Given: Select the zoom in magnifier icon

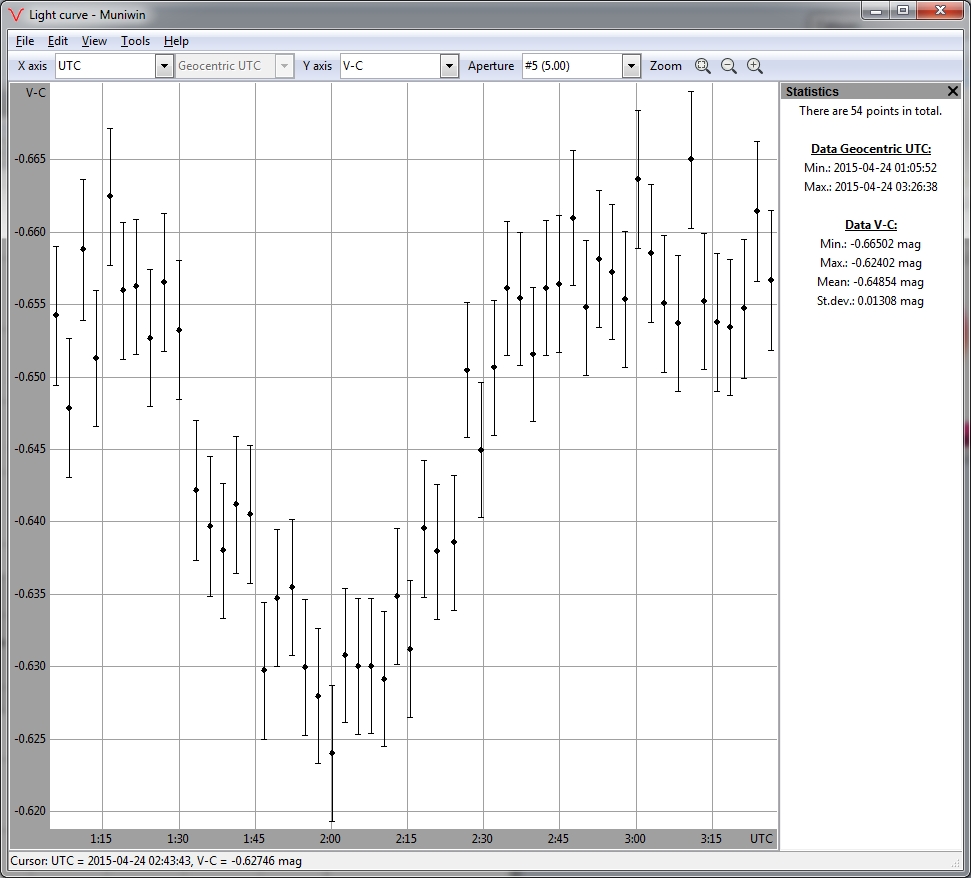Looking at the screenshot, I should coord(755,65).
